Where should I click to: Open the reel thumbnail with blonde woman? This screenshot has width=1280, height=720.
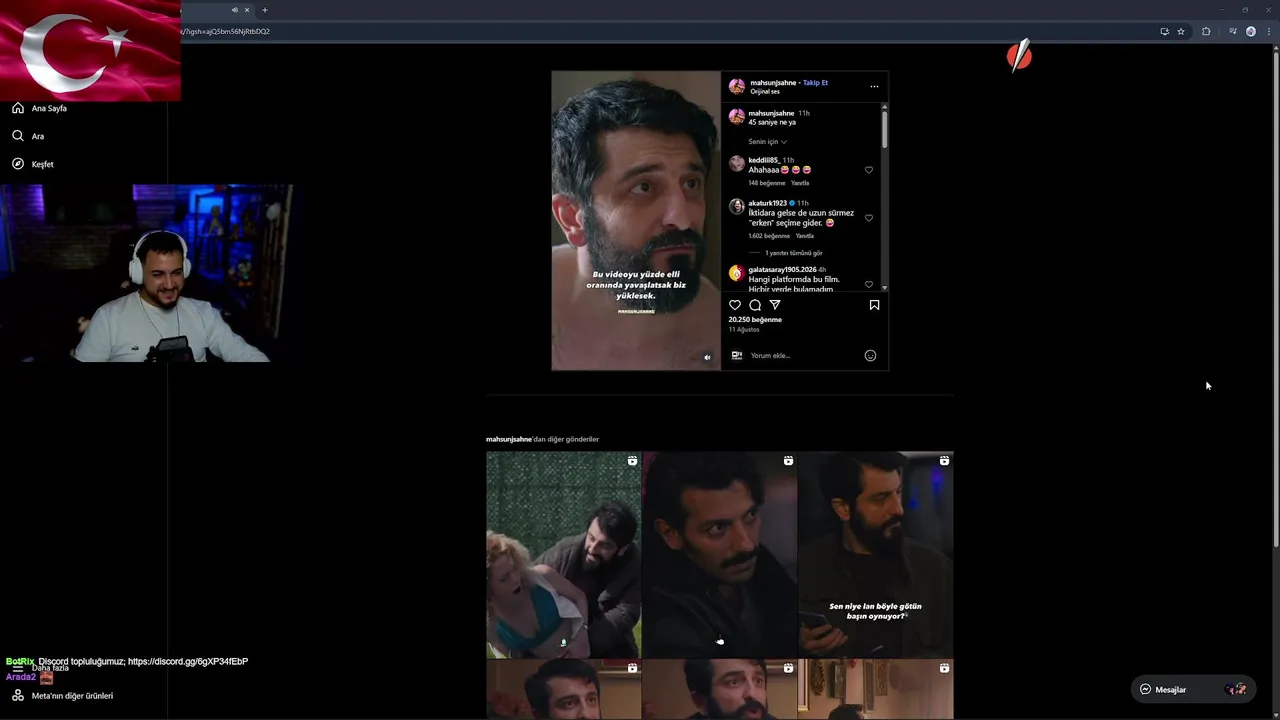coord(563,555)
